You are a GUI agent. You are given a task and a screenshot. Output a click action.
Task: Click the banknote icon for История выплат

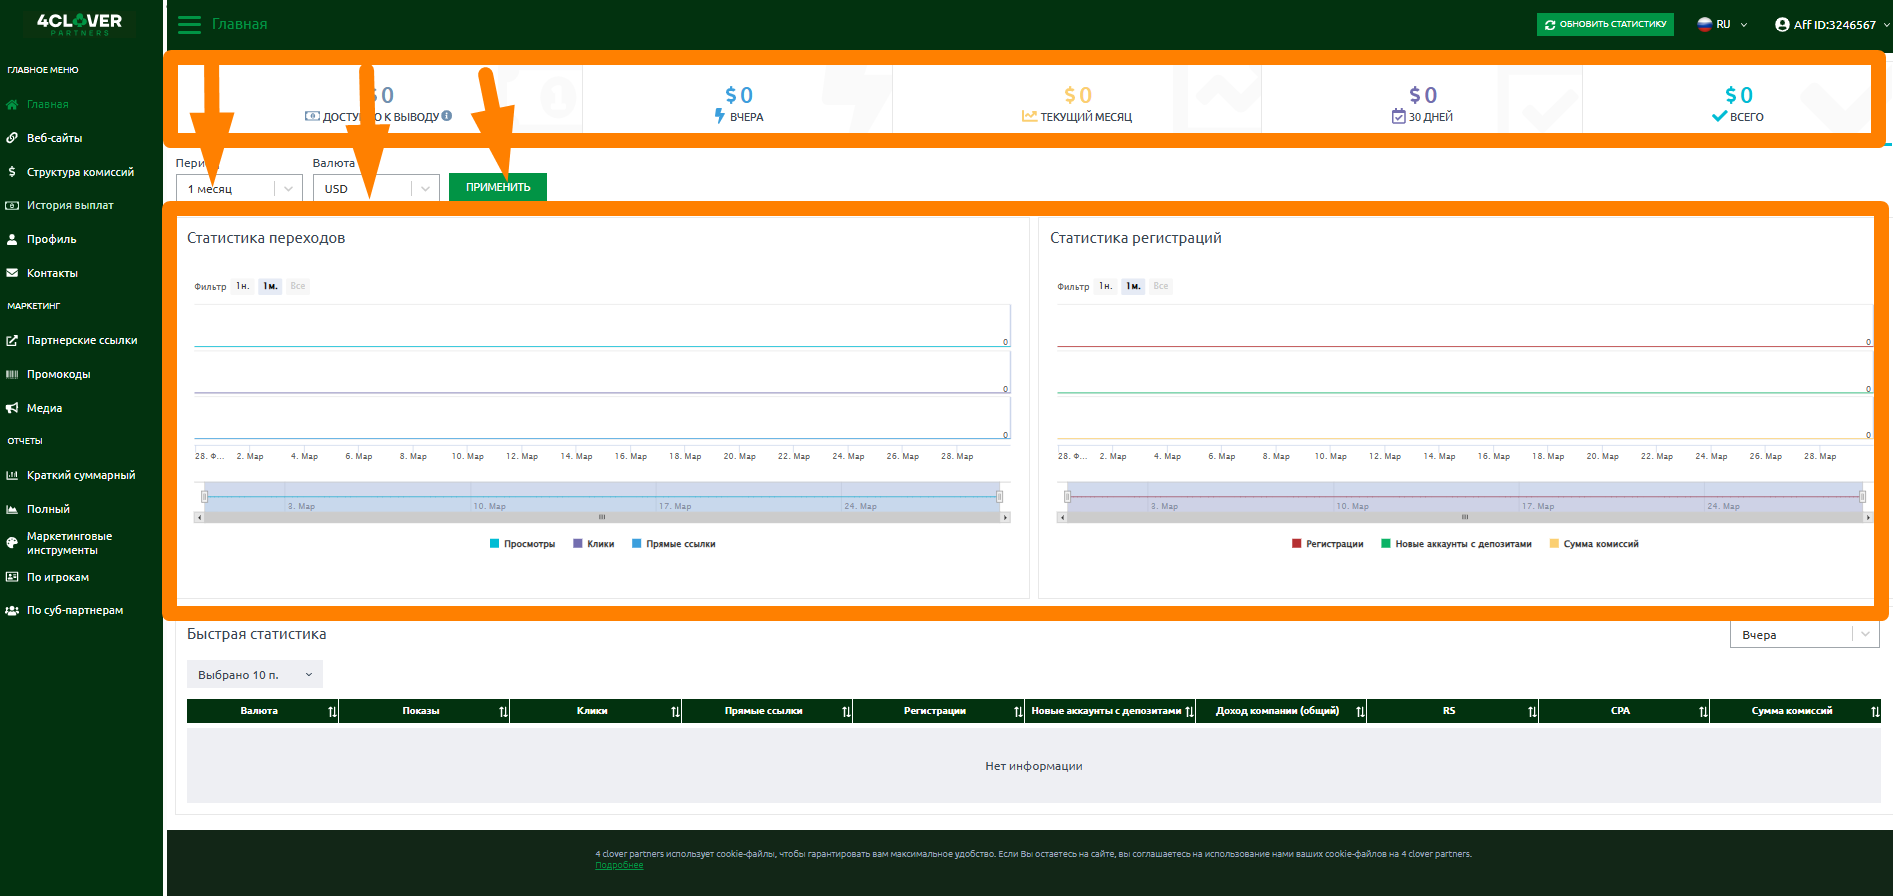tap(12, 205)
